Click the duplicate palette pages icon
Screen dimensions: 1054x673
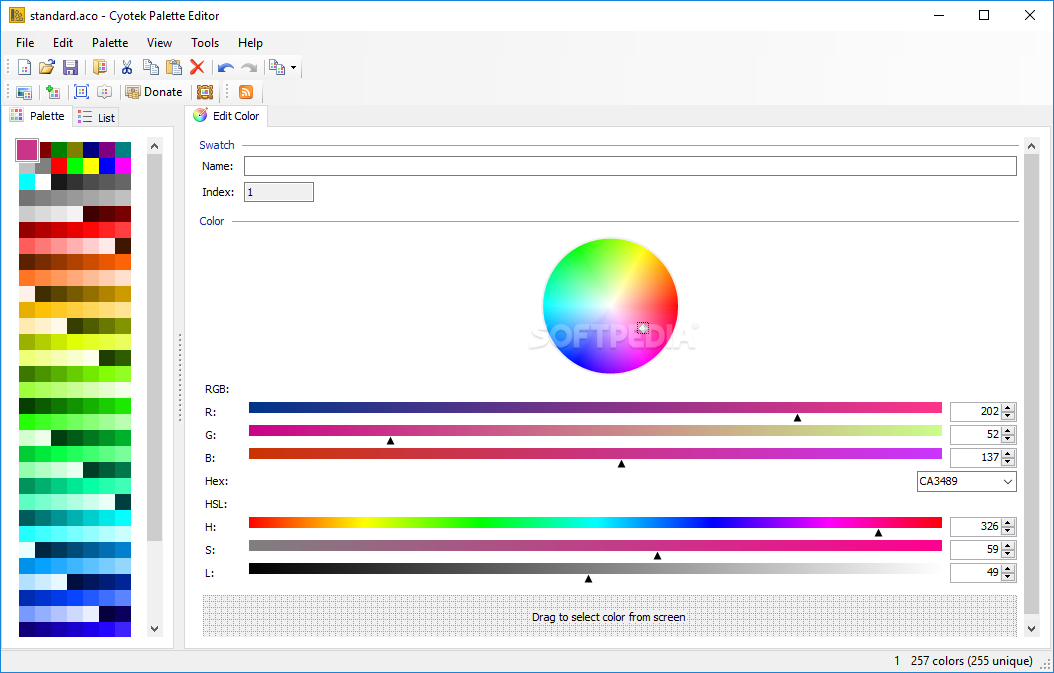pos(277,67)
